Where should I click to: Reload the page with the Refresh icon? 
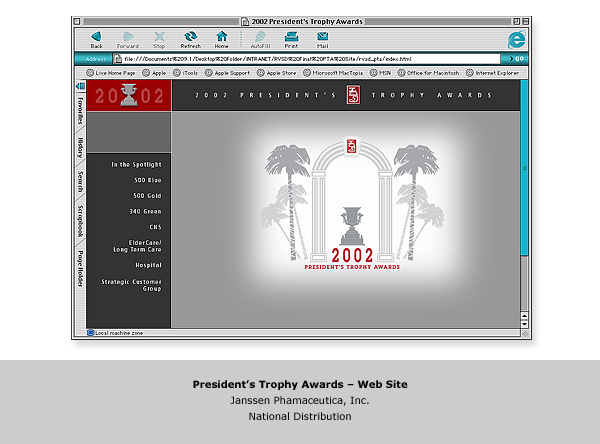[x=191, y=37]
